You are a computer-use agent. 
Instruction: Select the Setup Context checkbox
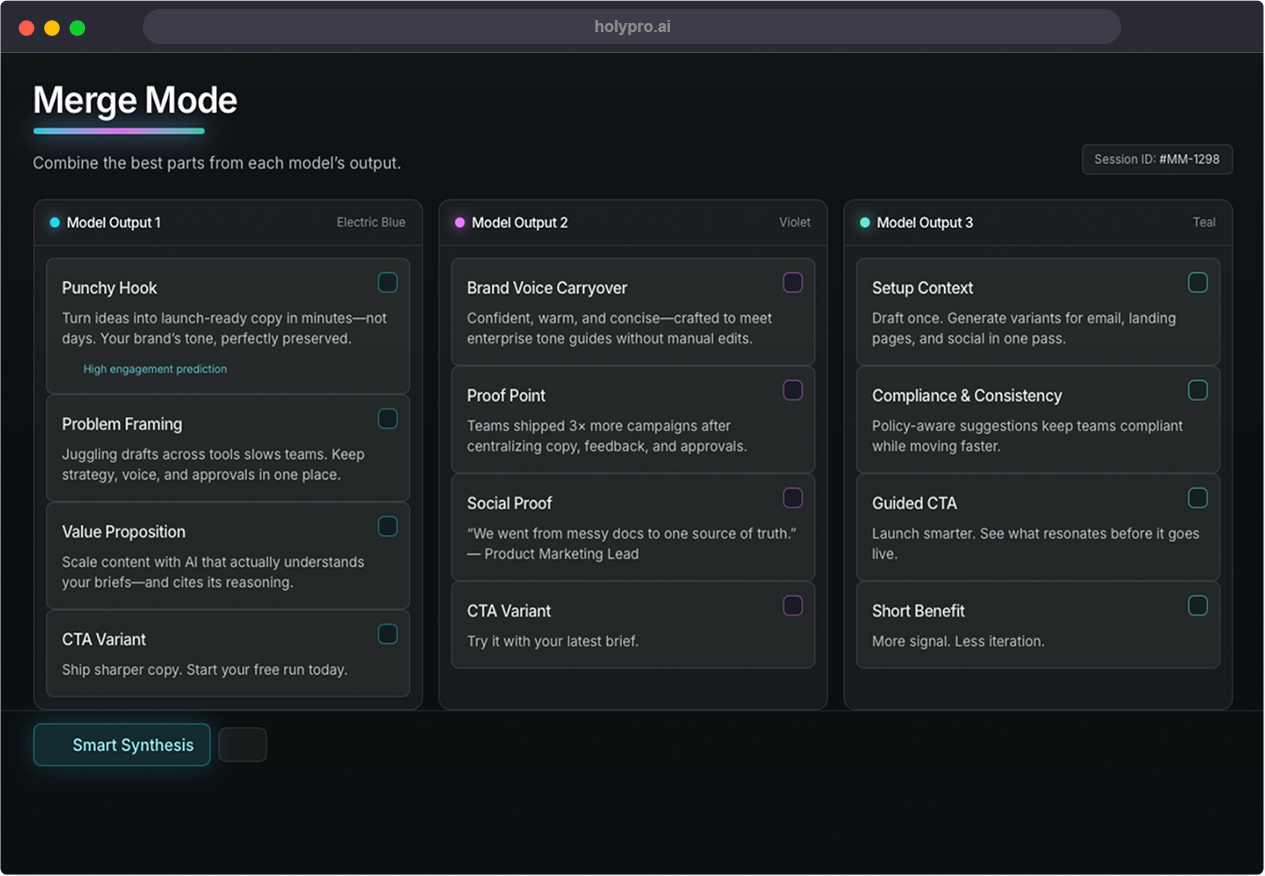[x=1198, y=283]
